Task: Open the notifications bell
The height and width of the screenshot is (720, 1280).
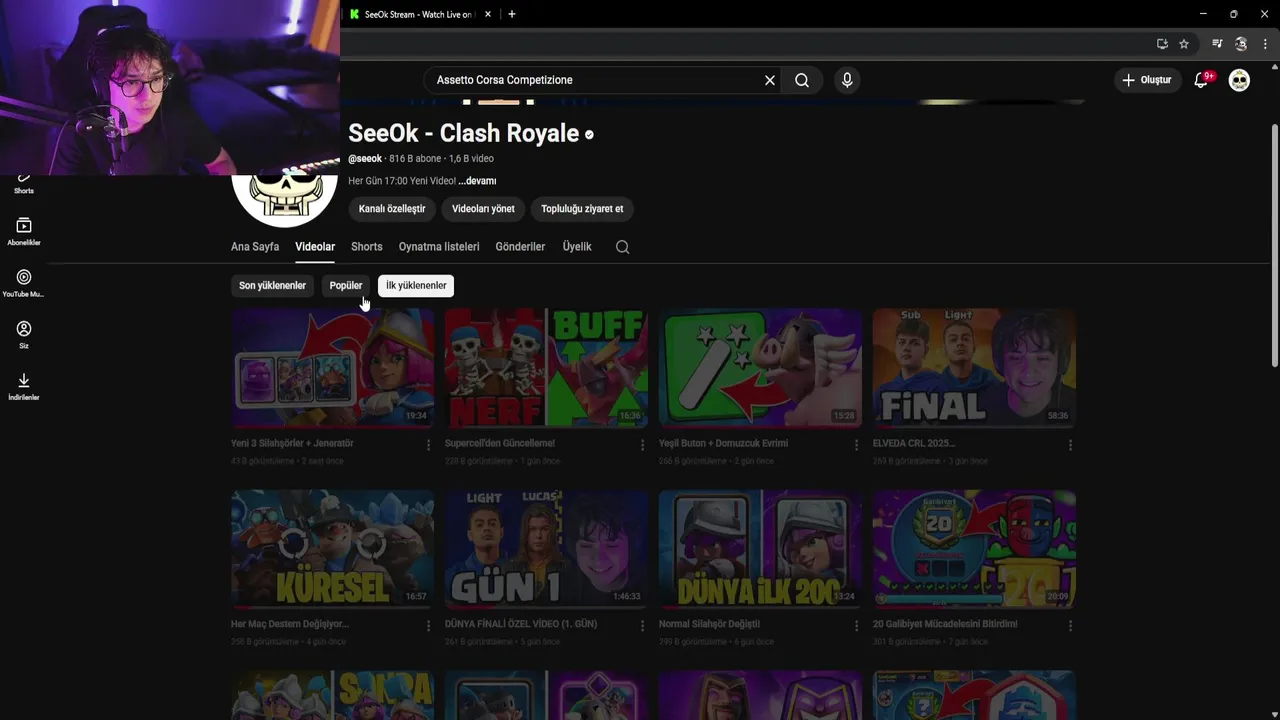Action: coord(1202,80)
